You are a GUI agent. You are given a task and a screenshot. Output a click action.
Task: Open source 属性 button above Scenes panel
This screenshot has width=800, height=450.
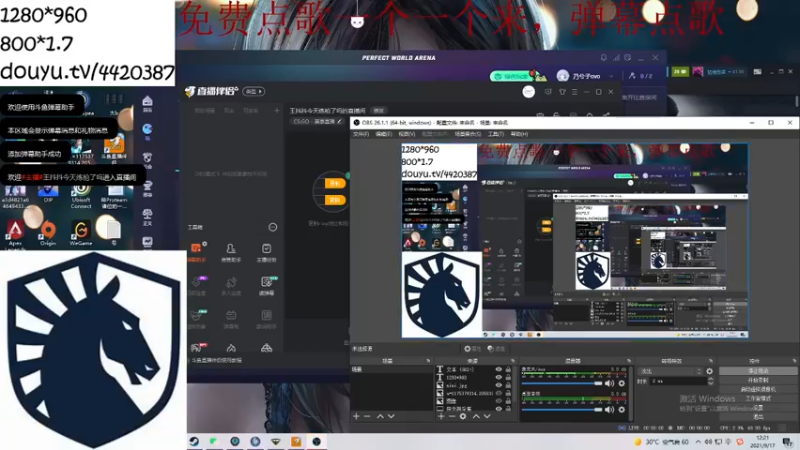tap(472, 349)
